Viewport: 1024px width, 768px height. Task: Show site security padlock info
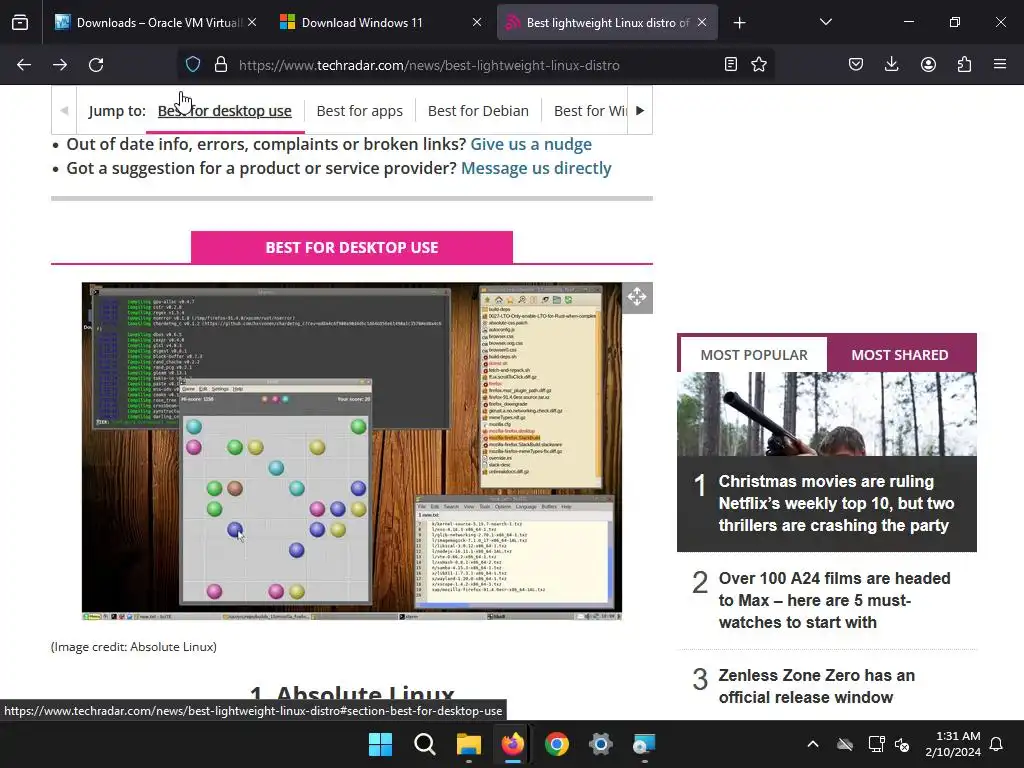click(221, 65)
